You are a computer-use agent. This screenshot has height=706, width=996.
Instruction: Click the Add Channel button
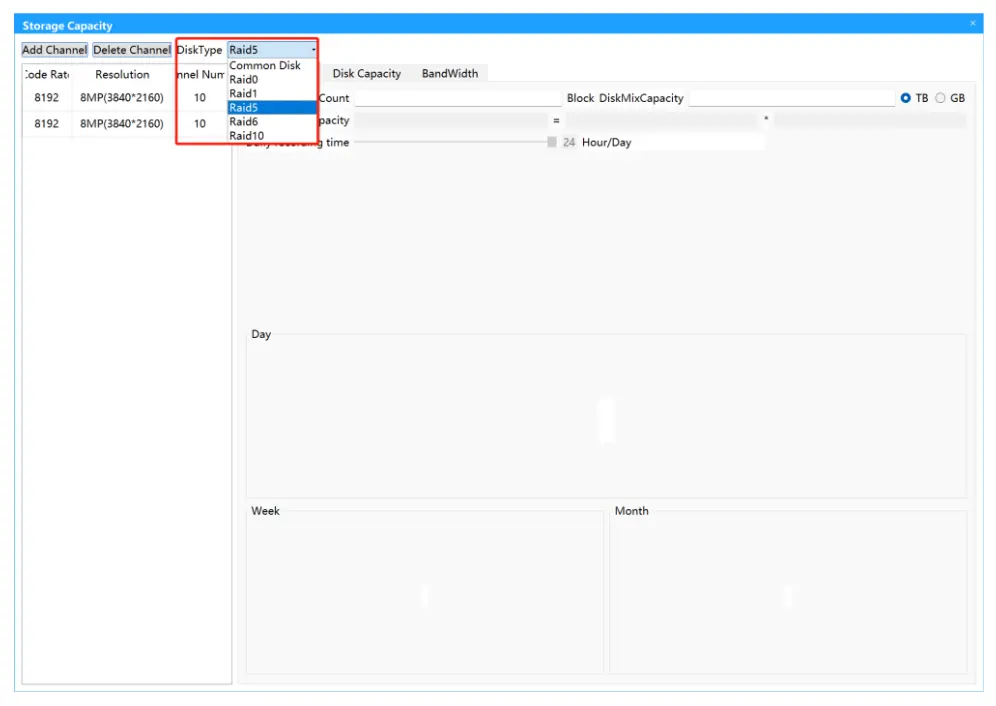55,50
